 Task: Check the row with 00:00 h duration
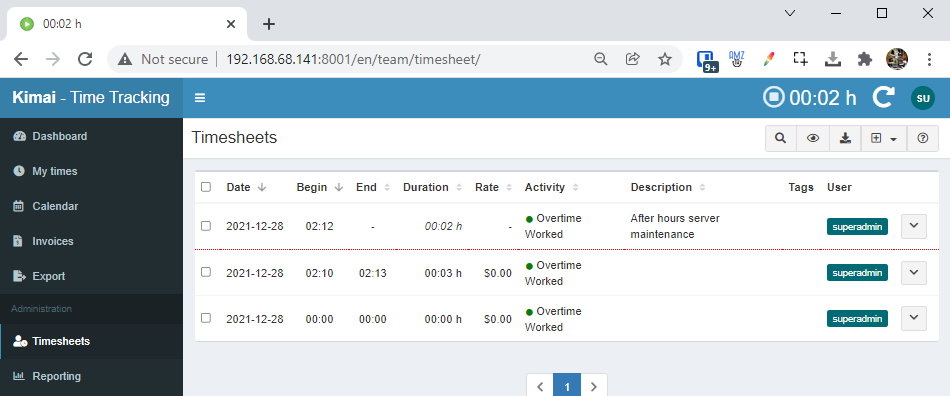[206, 318]
